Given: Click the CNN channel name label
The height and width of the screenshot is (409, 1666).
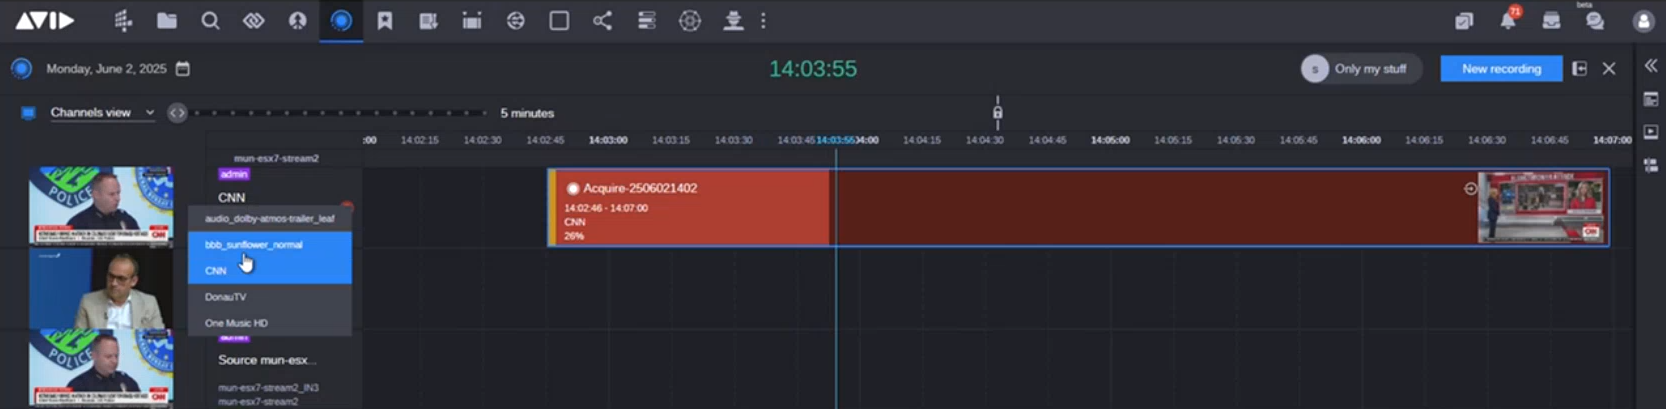Looking at the screenshot, I should point(232,198).
